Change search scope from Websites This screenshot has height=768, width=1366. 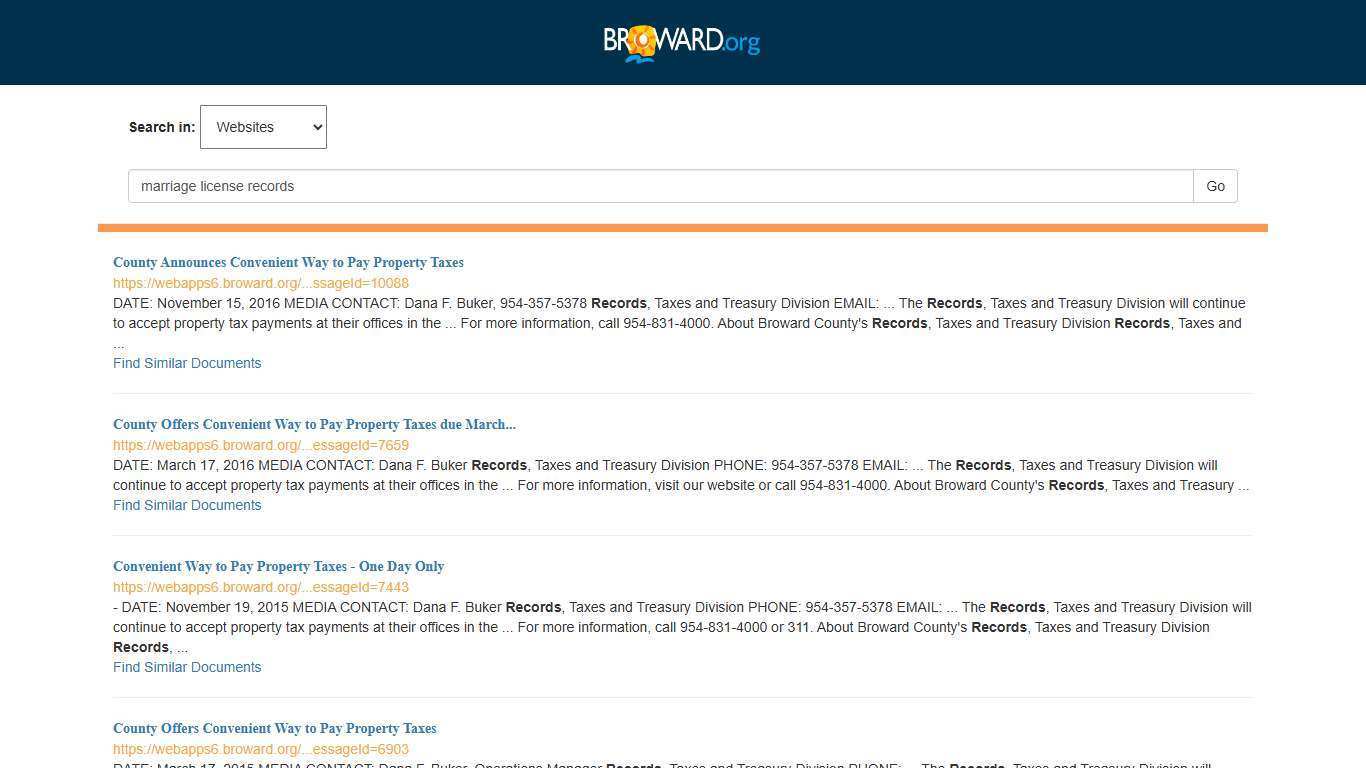[262, 127]
